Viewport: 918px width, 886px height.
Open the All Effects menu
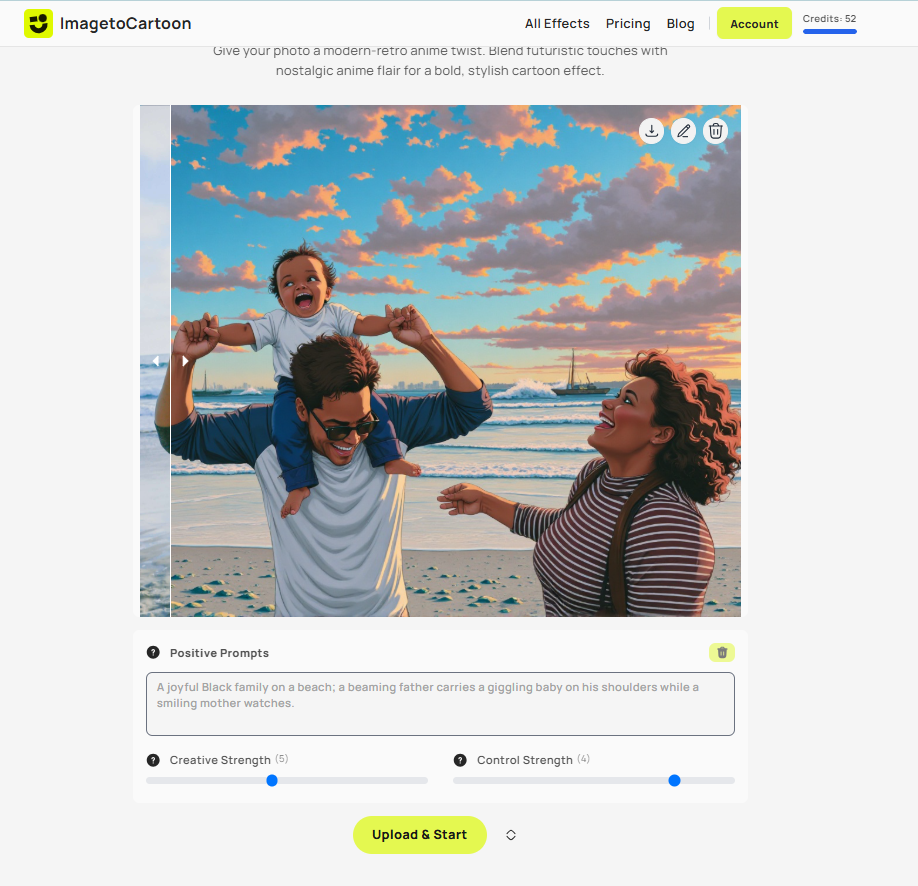point(557,23)
